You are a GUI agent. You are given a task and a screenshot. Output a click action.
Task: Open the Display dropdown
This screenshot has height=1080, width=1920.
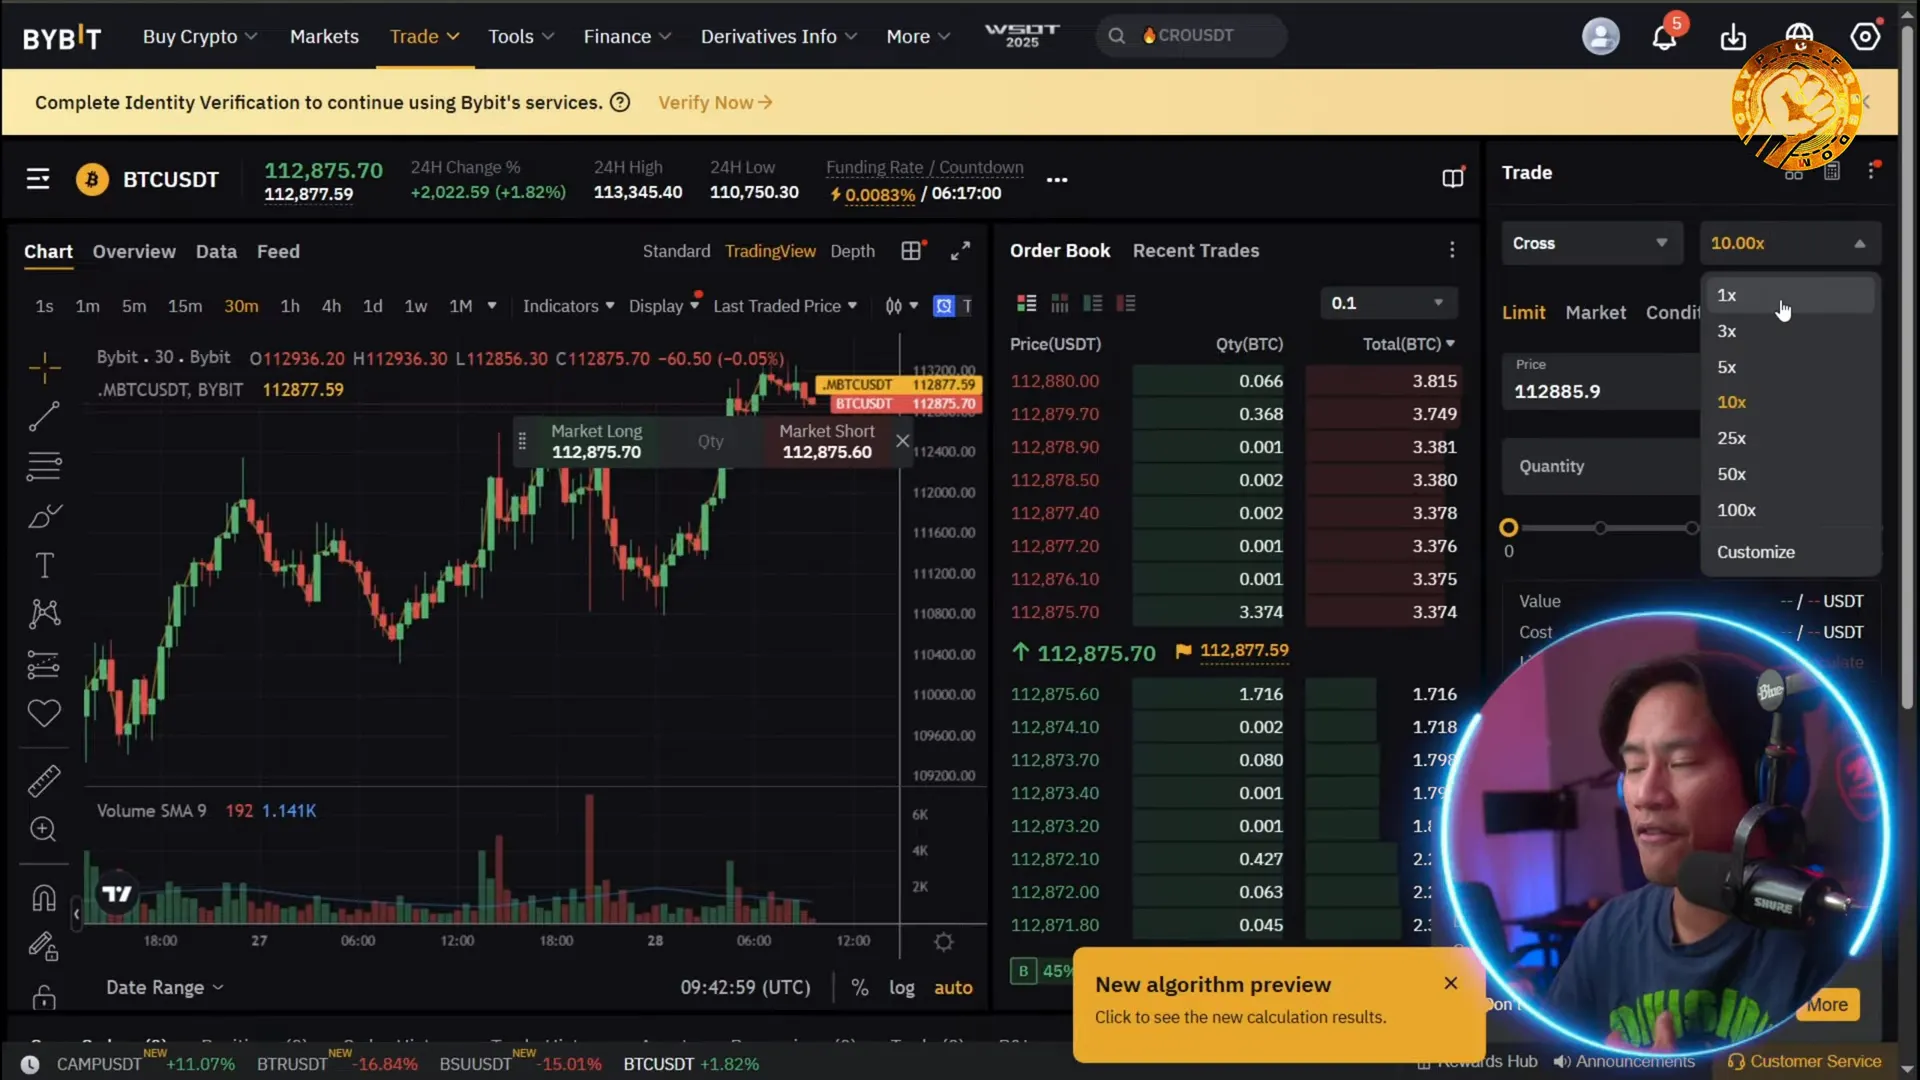point(664,306)
